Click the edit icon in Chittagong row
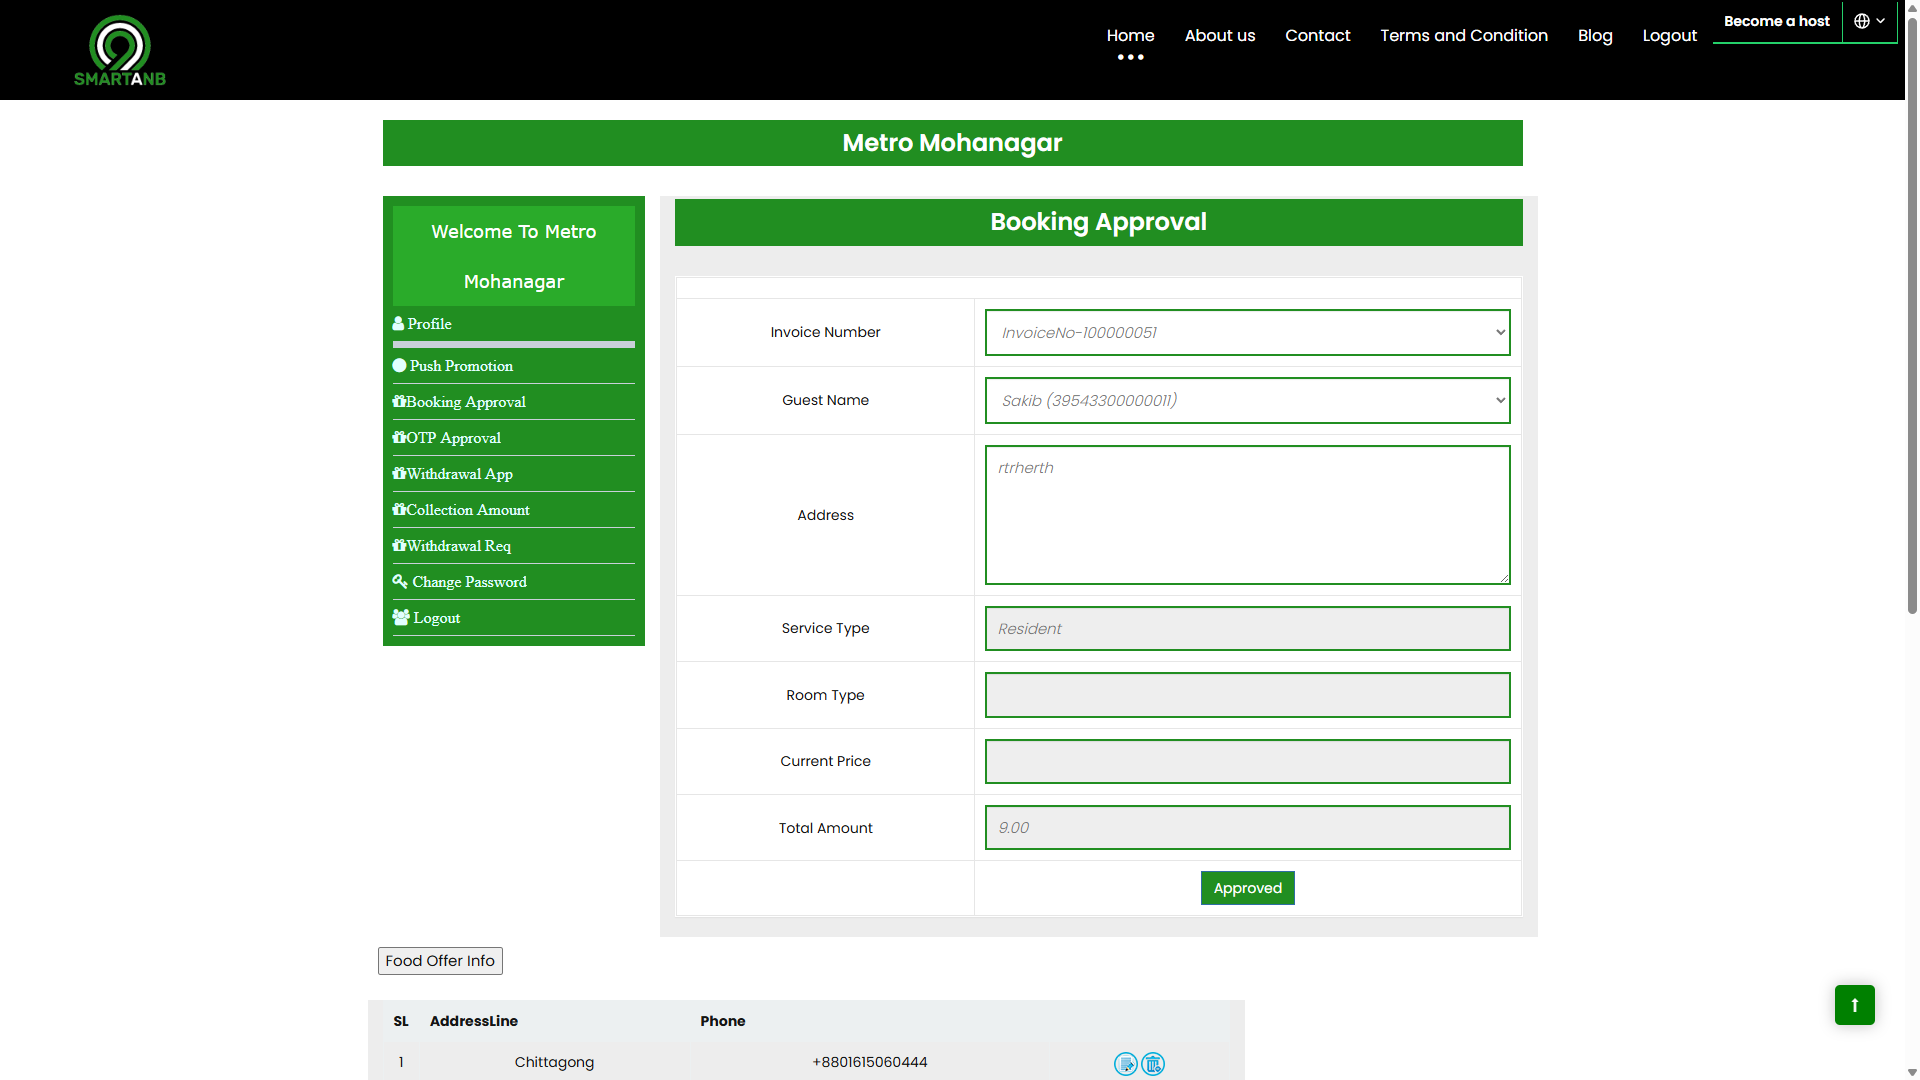Image resolution: width=1920 pixels, height=1080 pixels. (1125, 1063)
